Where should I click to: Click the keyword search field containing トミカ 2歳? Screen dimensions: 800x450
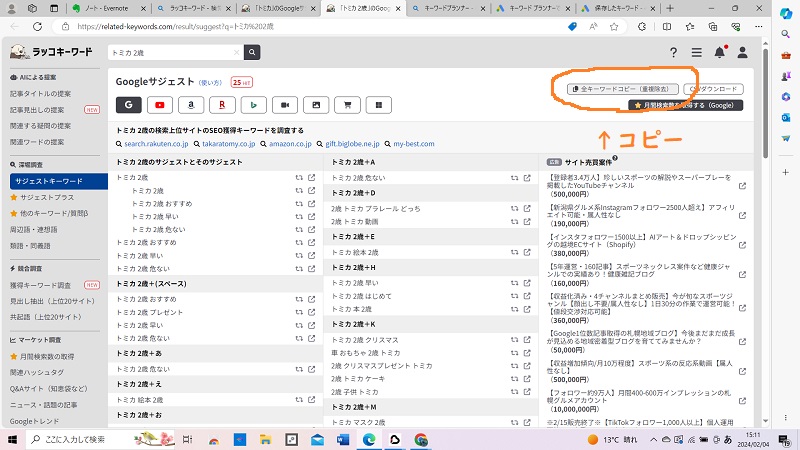pos(172,52)
